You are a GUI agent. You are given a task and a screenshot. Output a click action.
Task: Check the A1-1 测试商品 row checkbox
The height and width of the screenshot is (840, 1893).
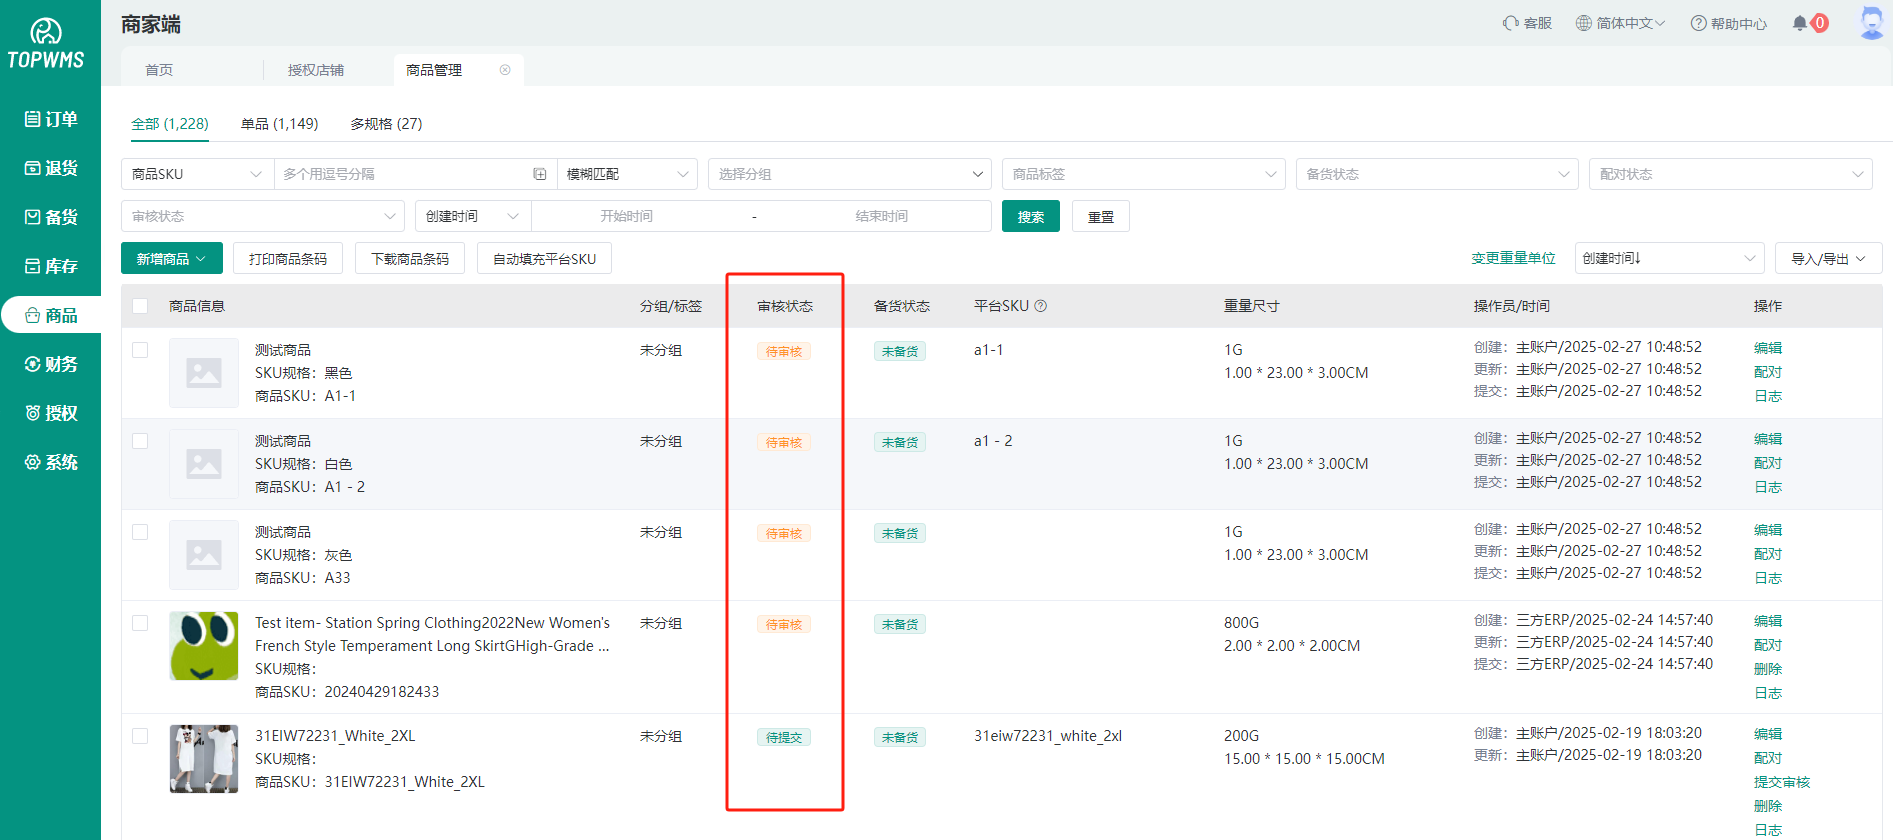coord(140,350)
